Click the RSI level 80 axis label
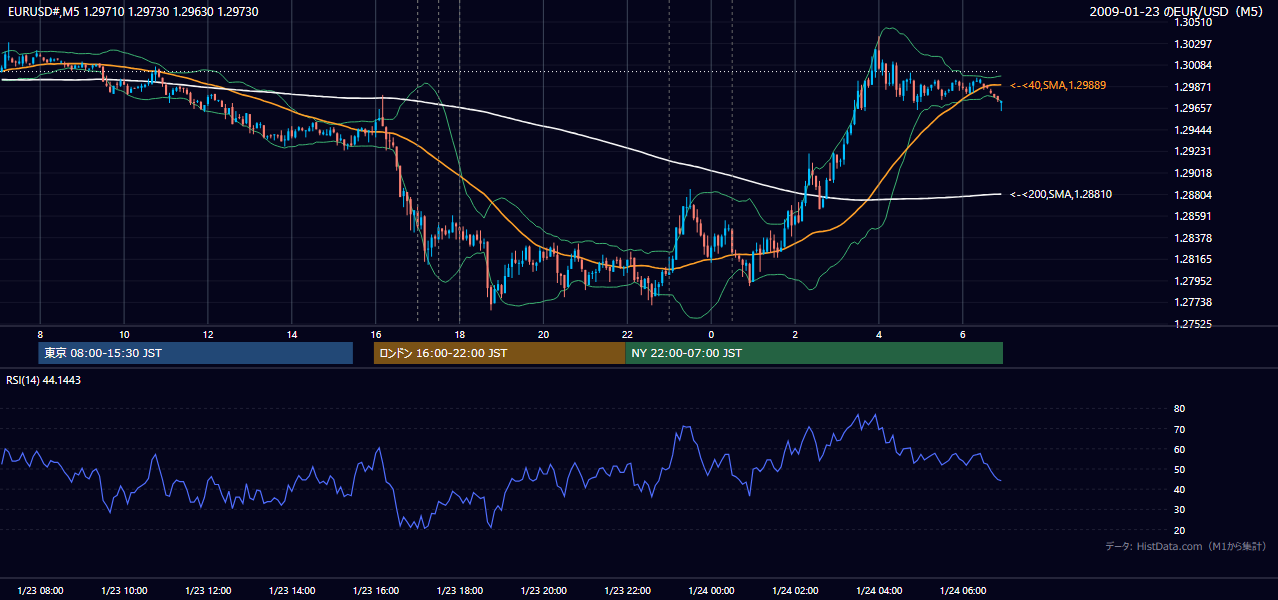The width and height of the screenshot is (1278, 600). coord(1179,409)
